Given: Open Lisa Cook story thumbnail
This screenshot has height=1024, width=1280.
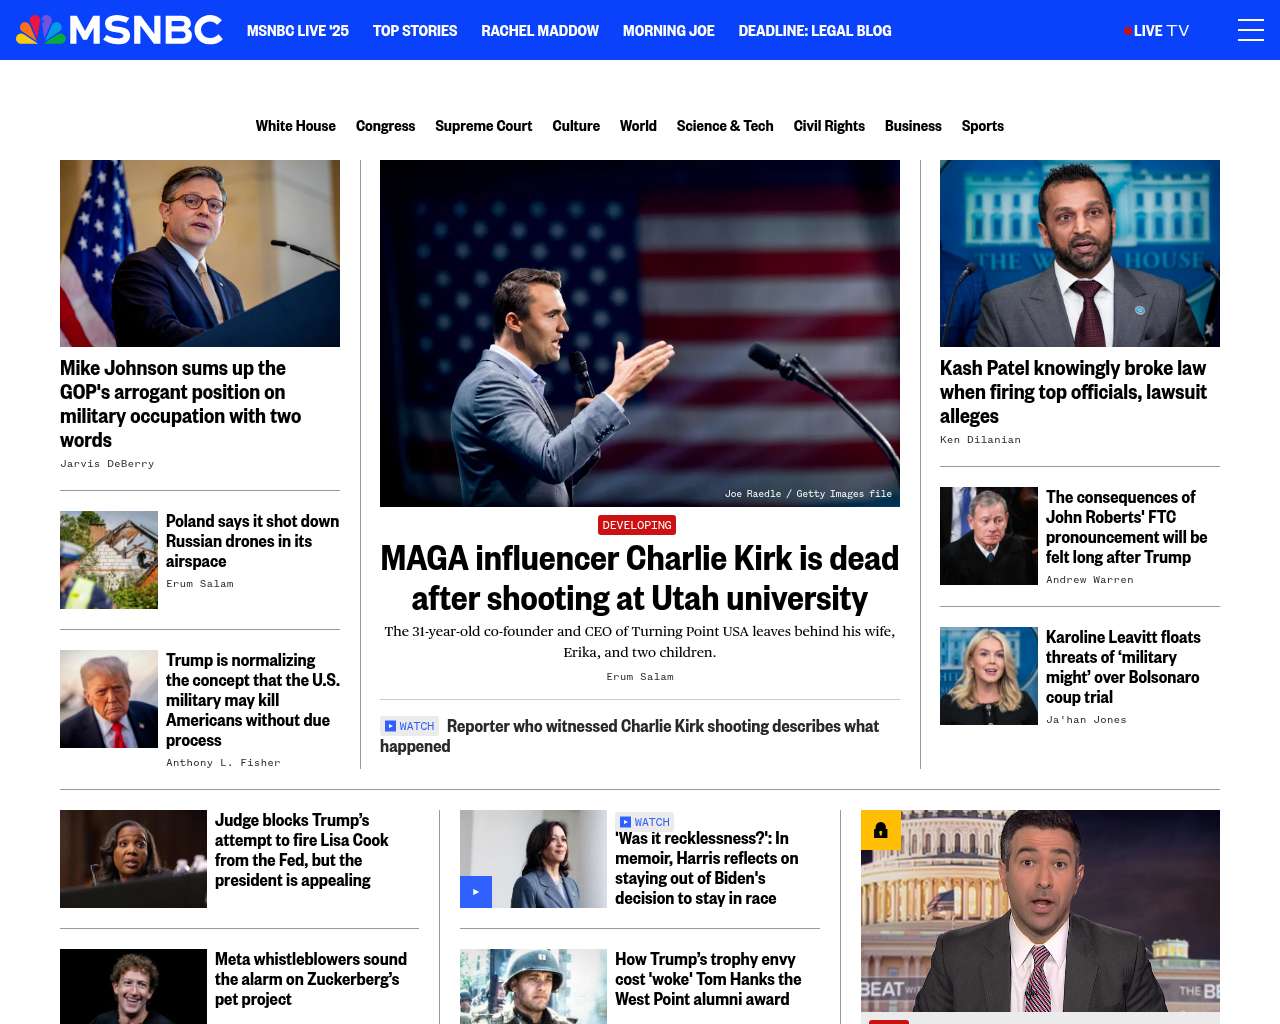Looking at the screenshot, I should coord(133,859).
